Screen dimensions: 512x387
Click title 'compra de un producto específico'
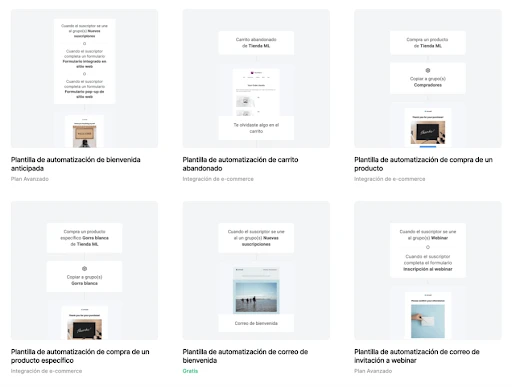[x=80, y=356]
